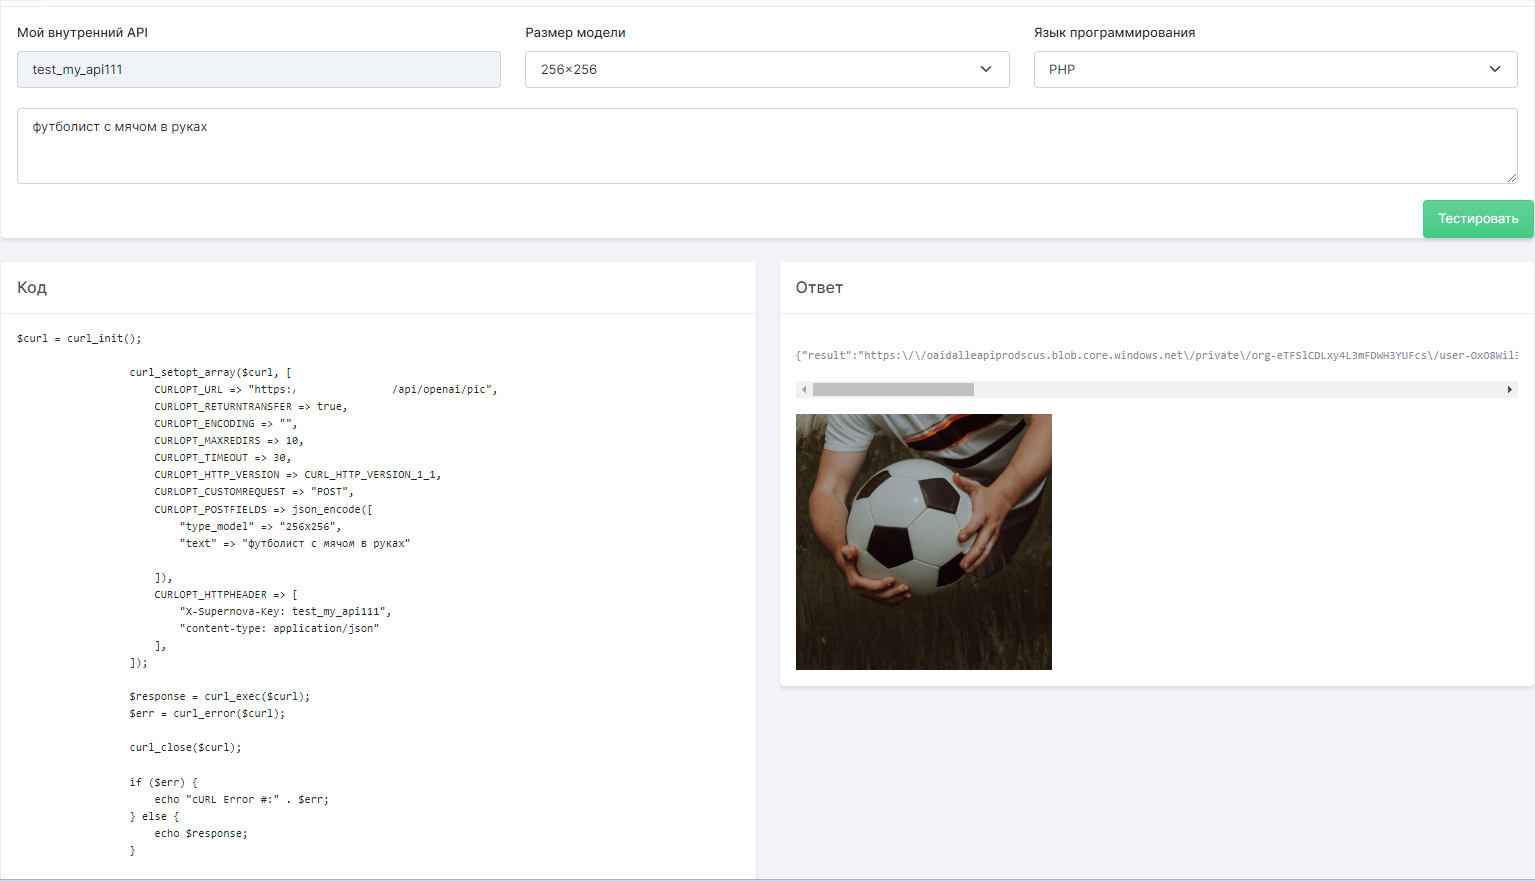The width and height of the screenshot is (1535, 881).
Task: Click the CURLOPT_POSTFIELDS json_encode line
Action: tap(263, 510)
